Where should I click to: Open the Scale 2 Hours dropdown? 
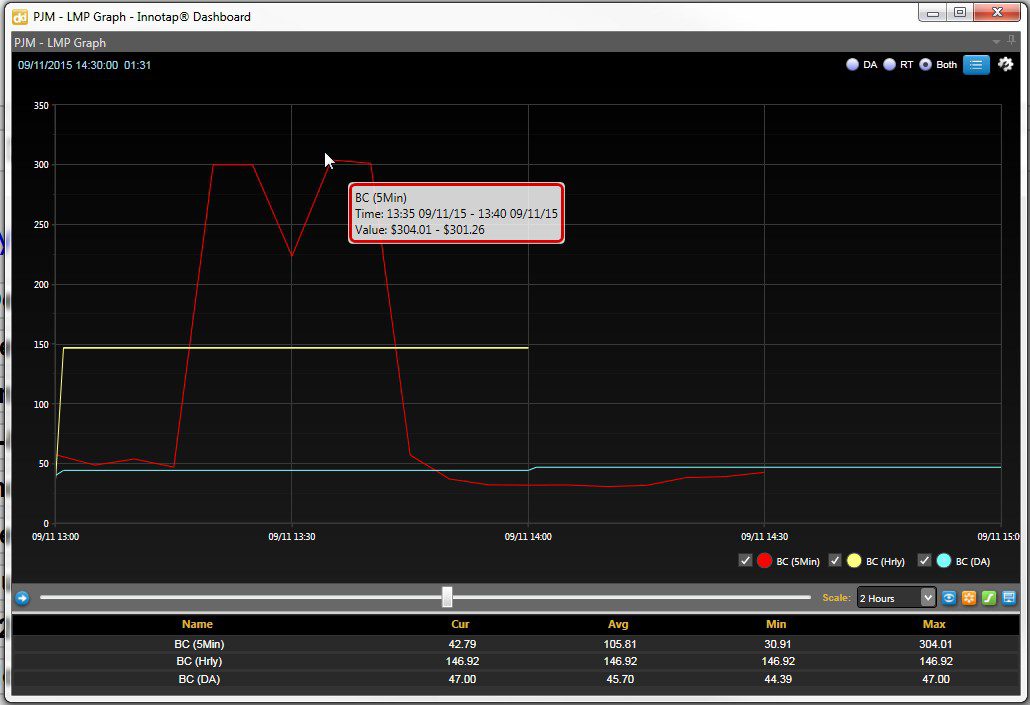(x=896, y=598)
